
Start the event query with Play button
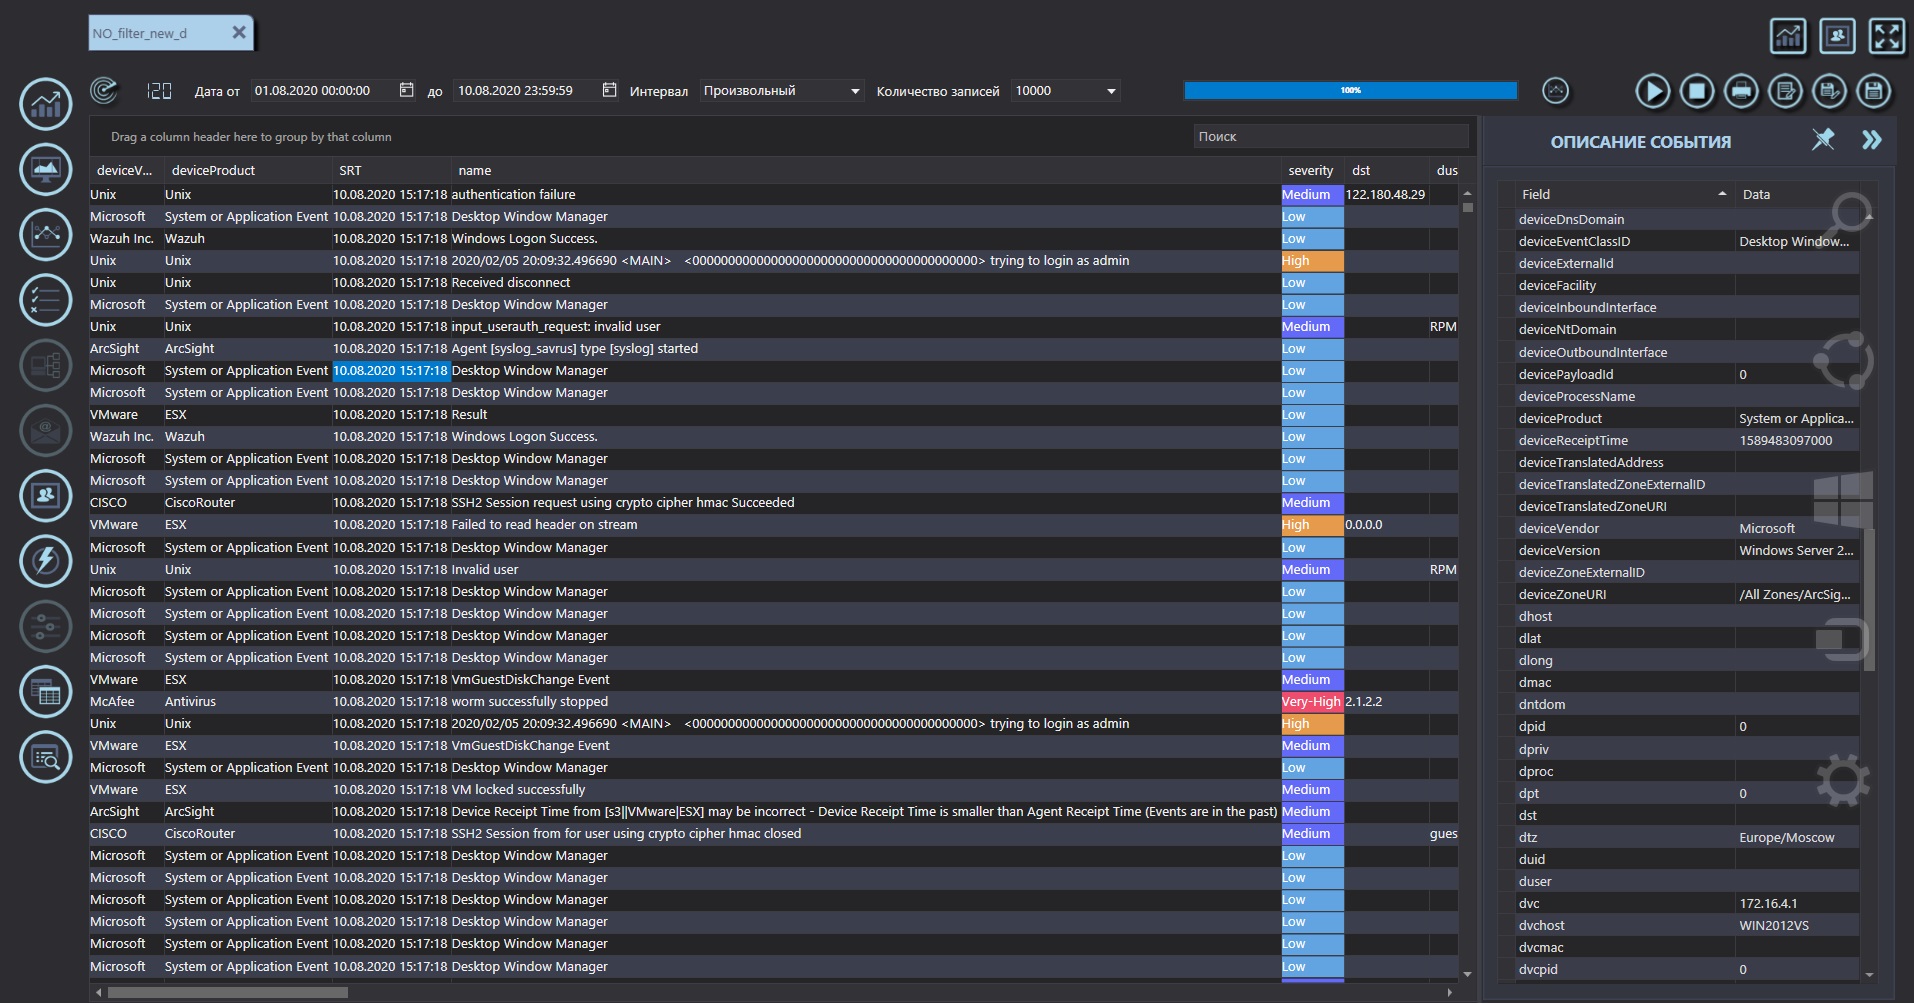pyautogui.click(x=1652, y=91)
